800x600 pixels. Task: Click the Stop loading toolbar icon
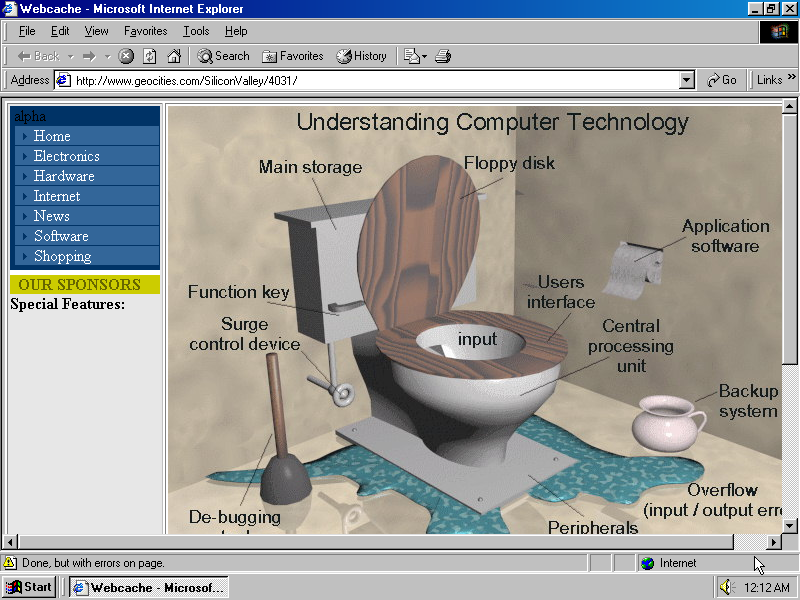point(127,56)
